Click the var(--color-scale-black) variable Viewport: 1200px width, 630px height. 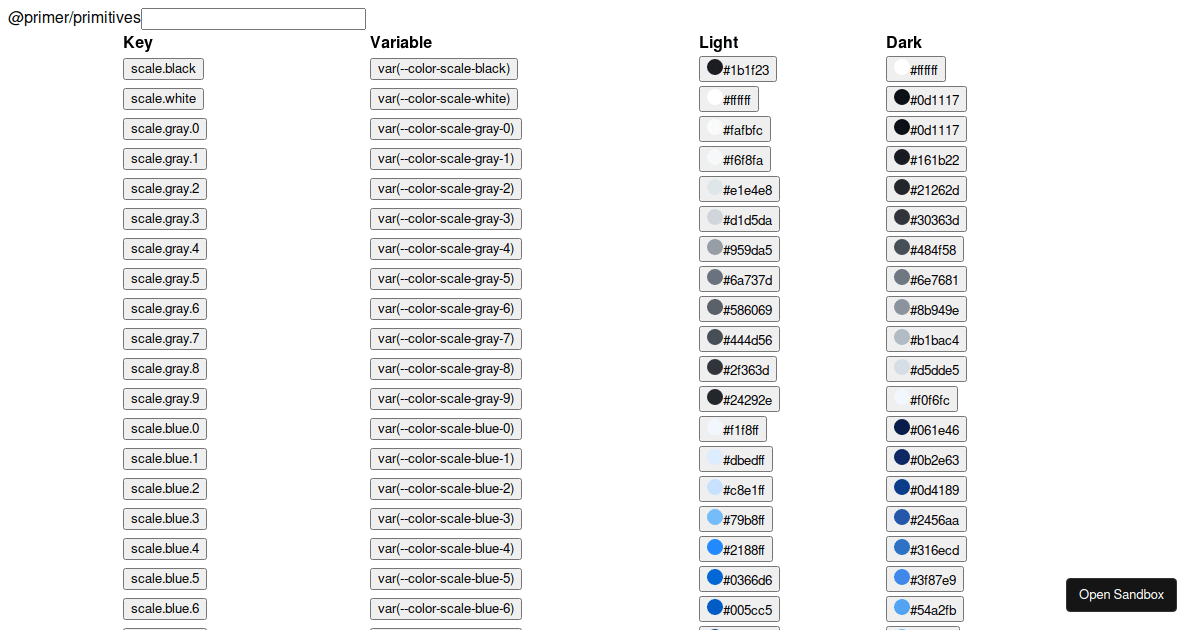coord(444,68)
